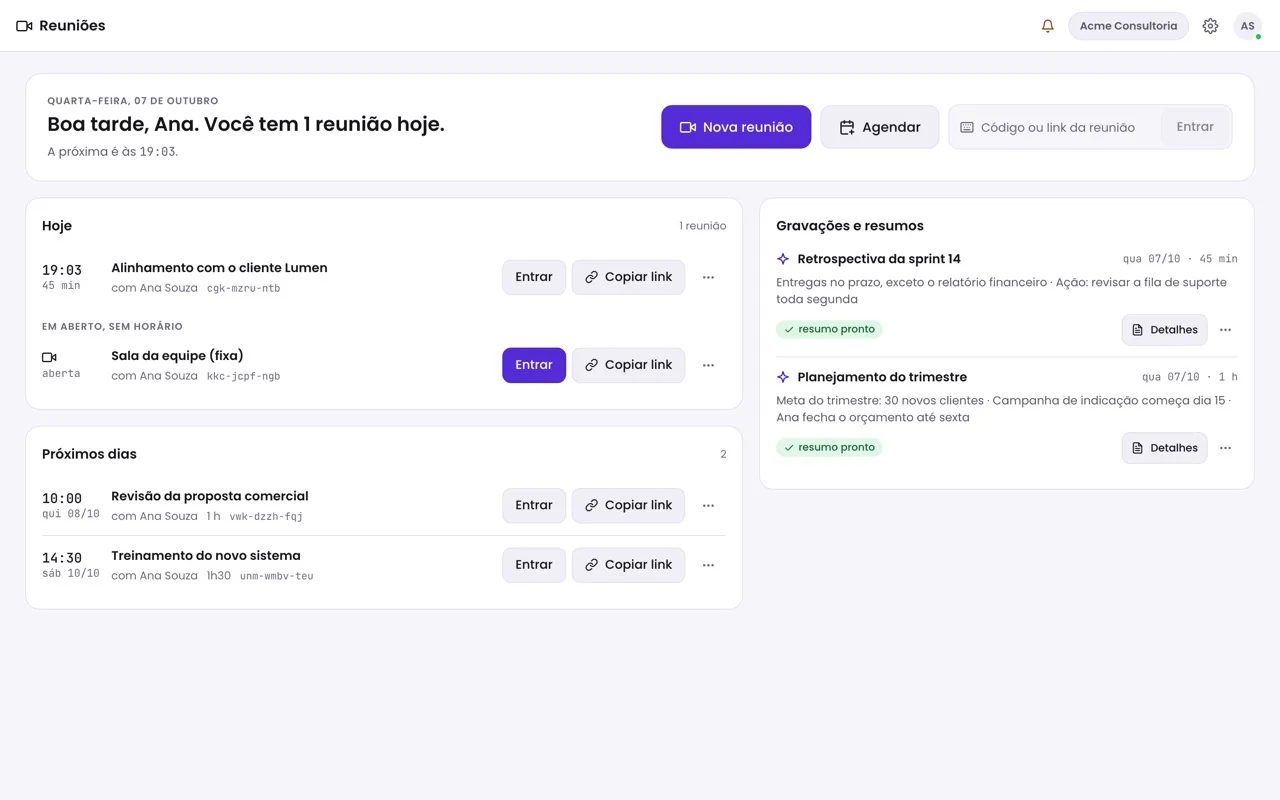Click the meeting code kkc-jcpf-ngb

point(244,376)
